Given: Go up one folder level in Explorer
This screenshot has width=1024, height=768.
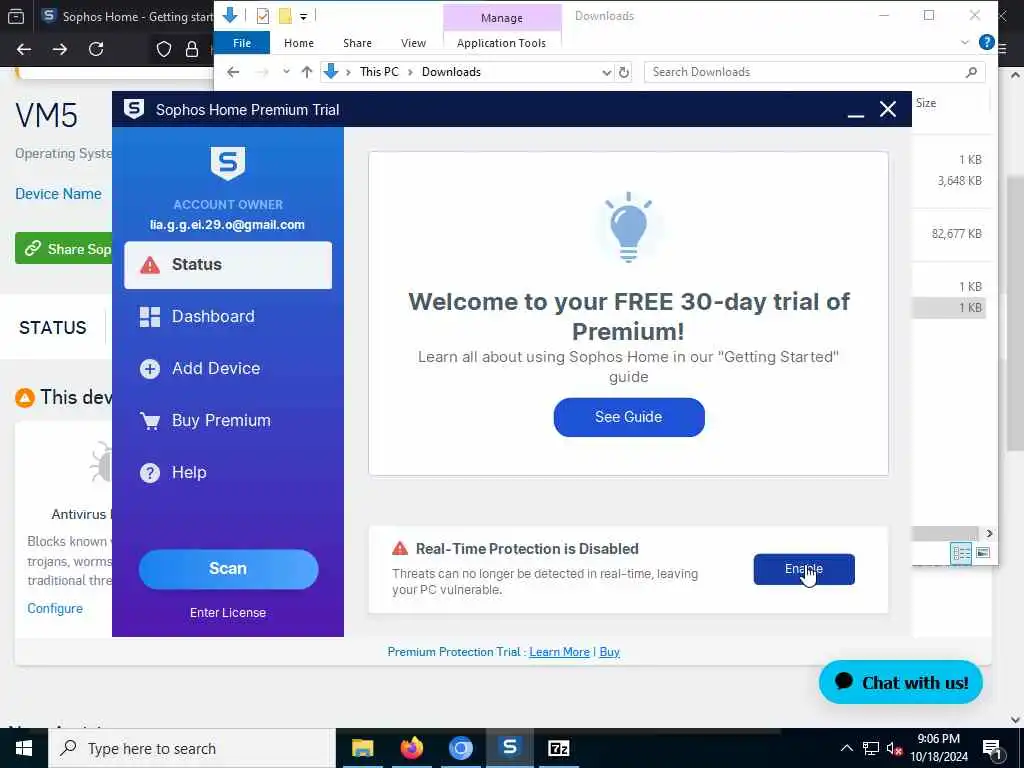Looking at the screenshot, I should (x=306, y=72).
